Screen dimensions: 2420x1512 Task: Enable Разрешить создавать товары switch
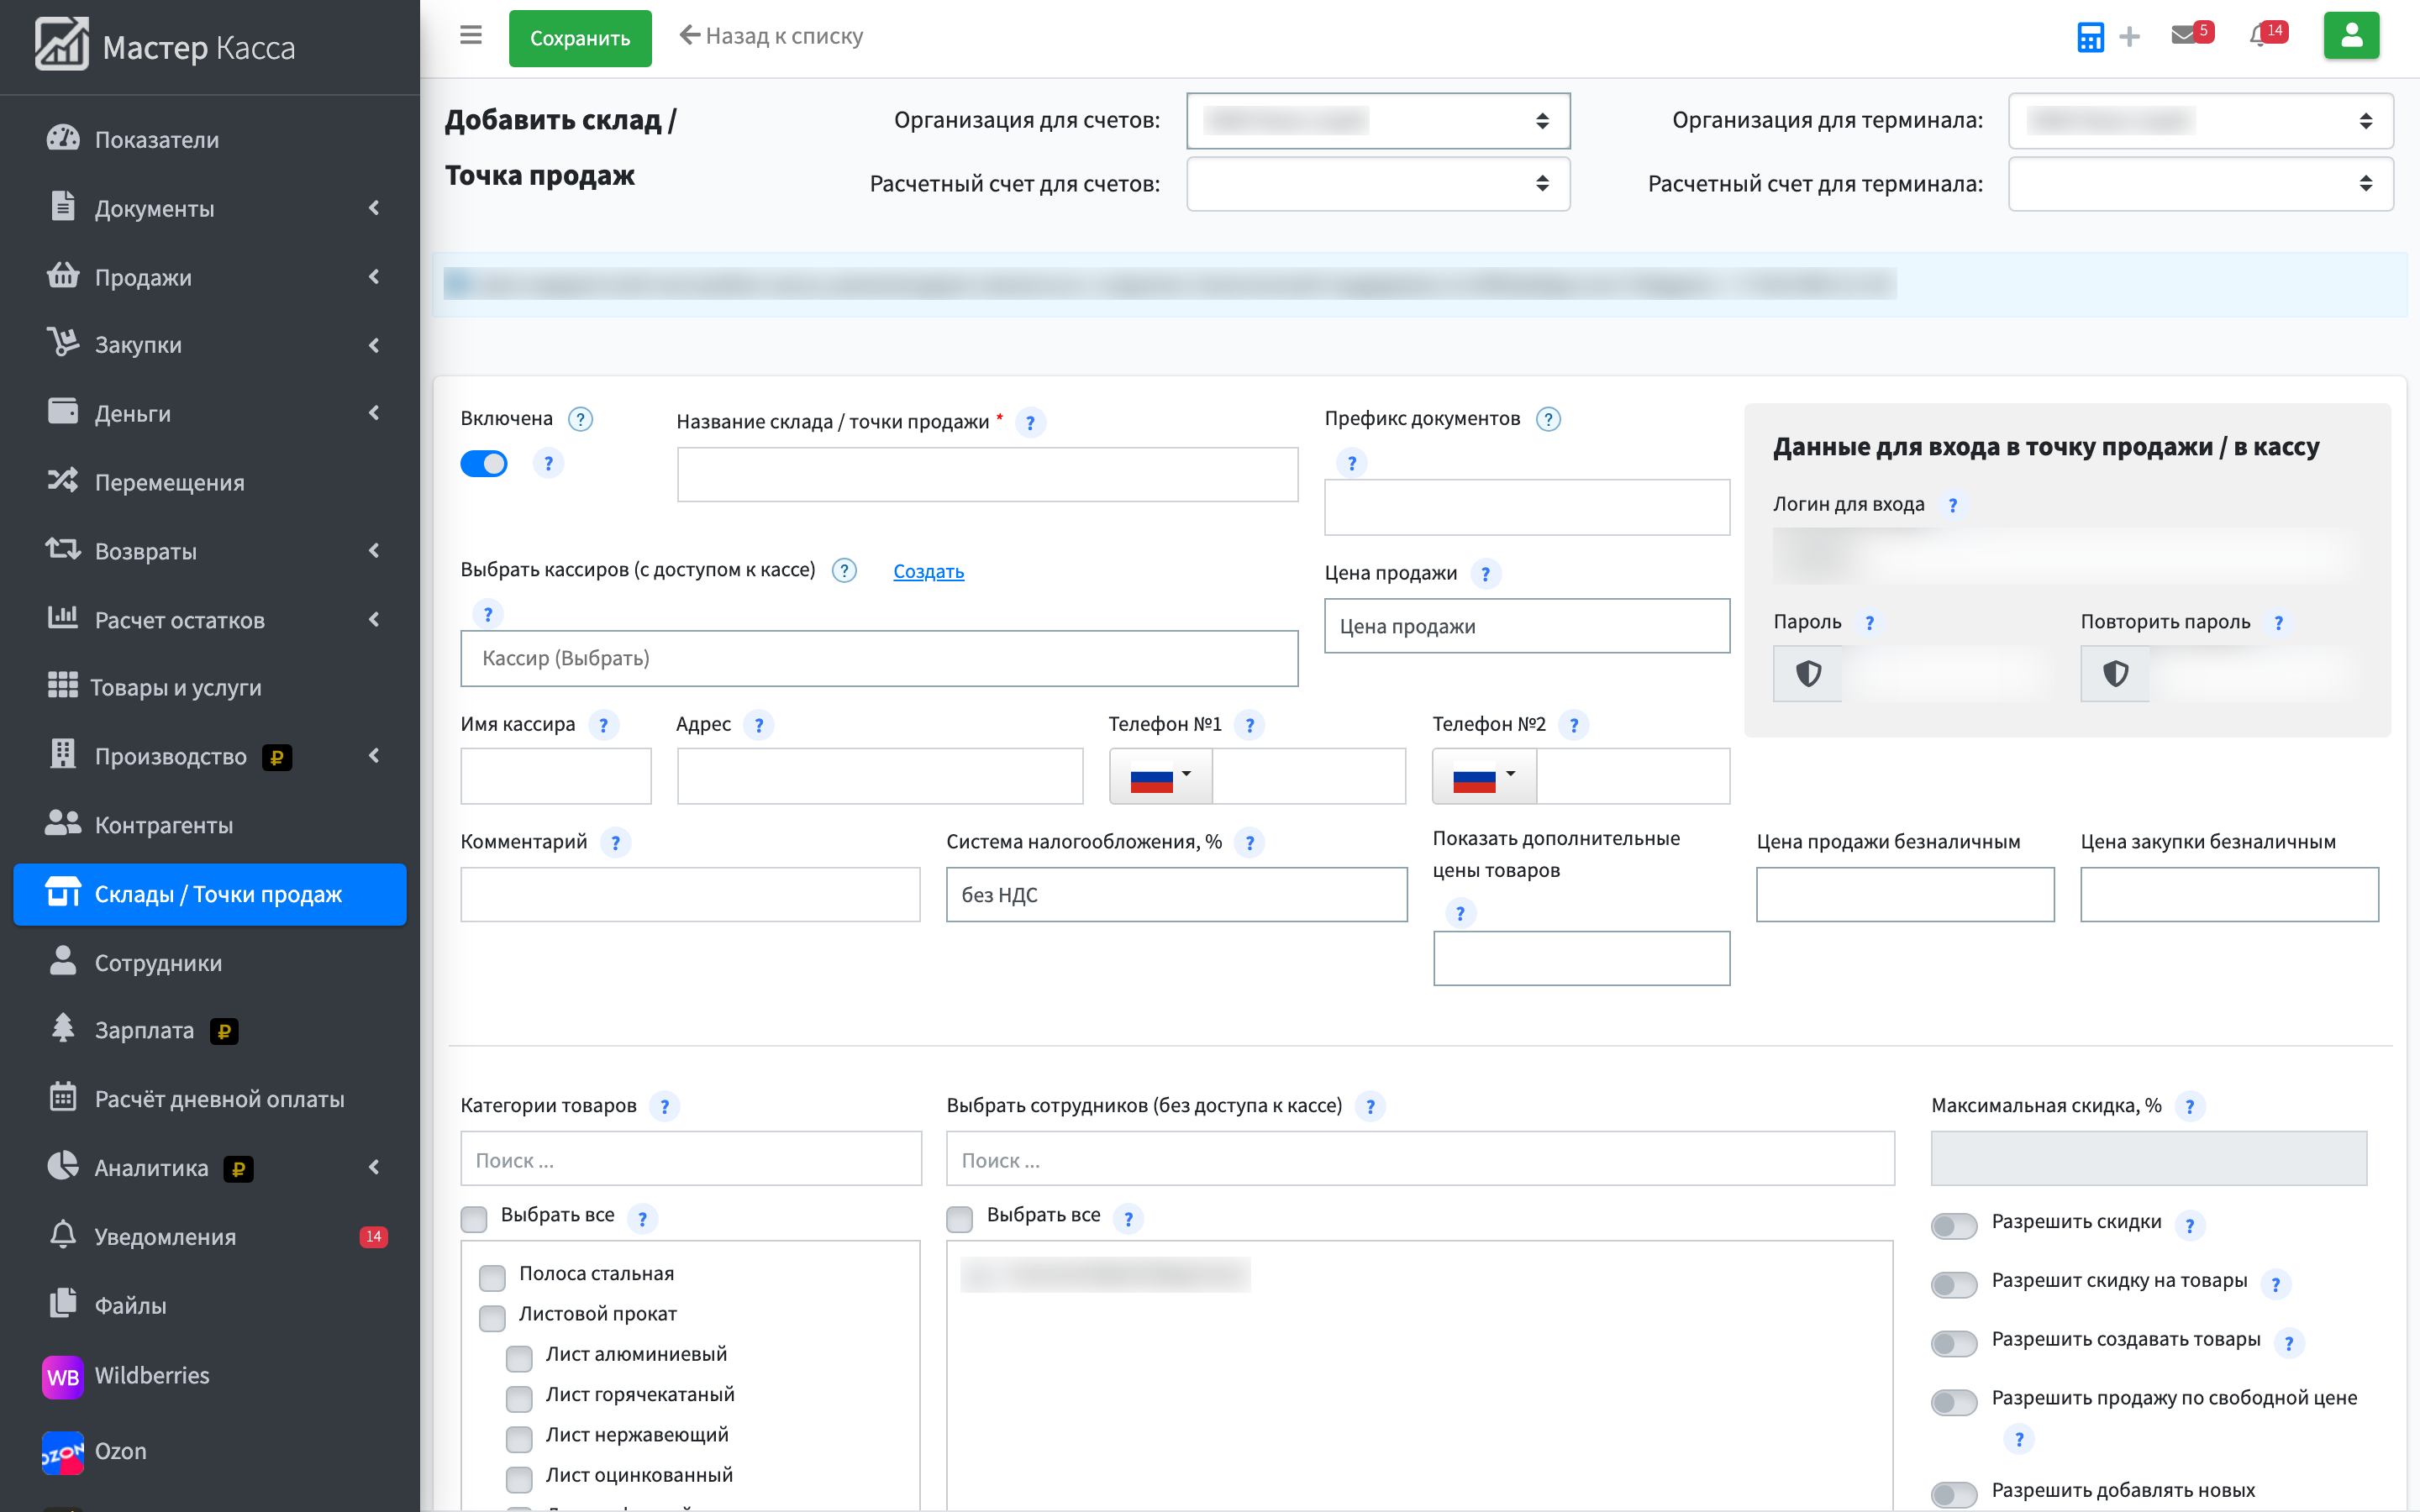(x=1954, y=1343)
